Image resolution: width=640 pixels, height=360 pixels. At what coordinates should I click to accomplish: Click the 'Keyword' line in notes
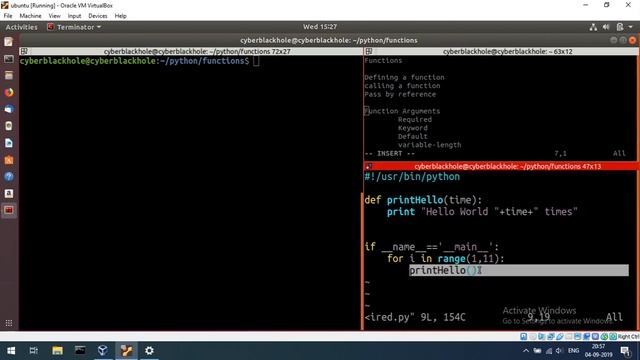tap(413, 128)
